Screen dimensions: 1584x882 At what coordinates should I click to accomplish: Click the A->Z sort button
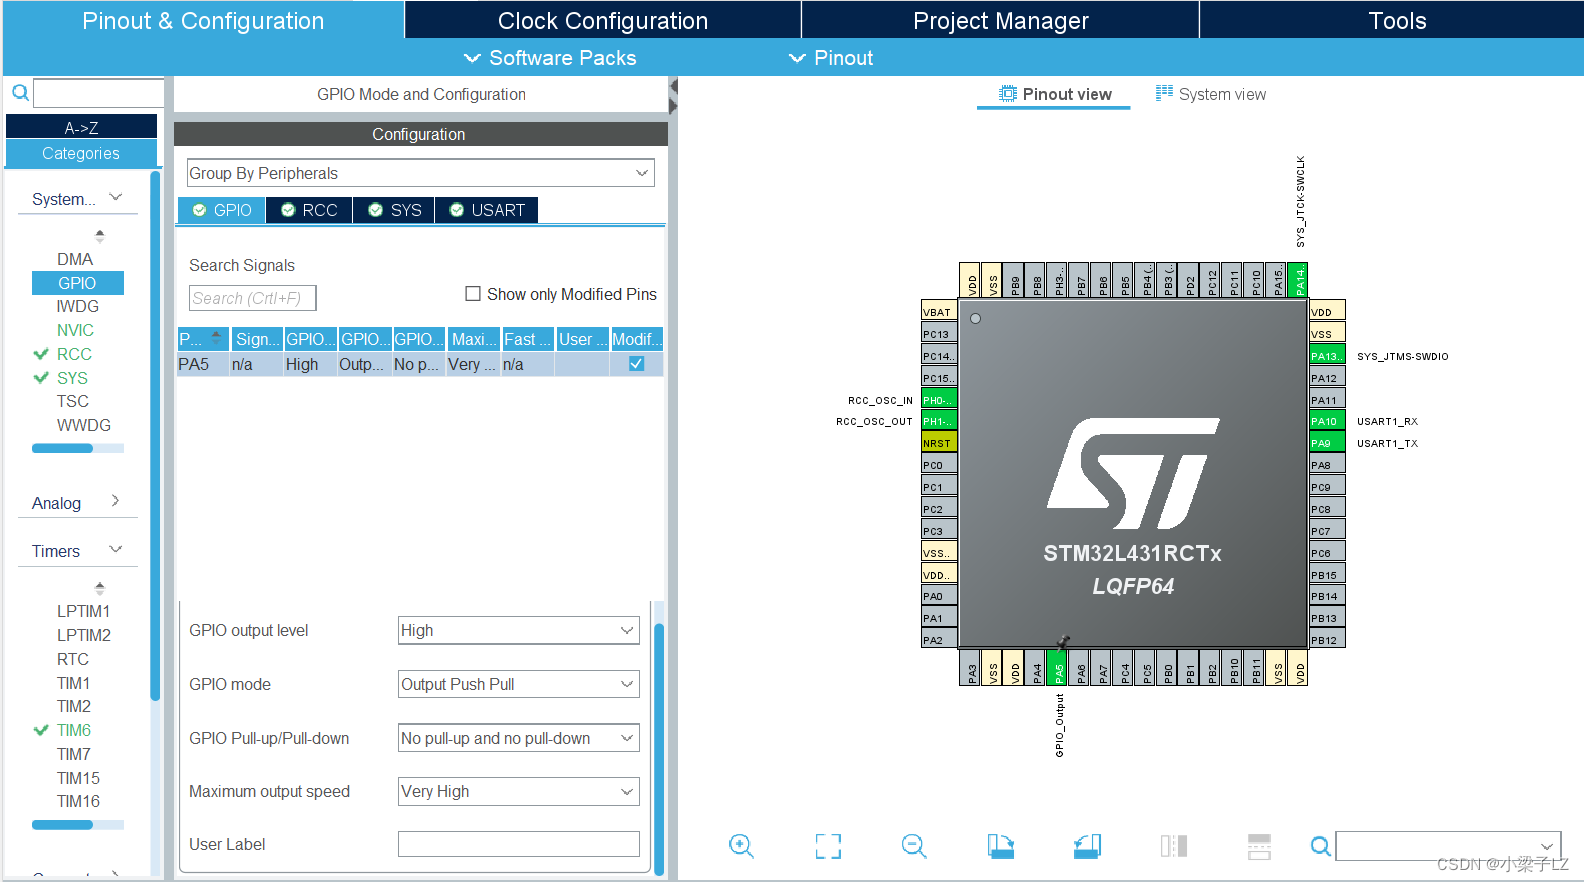tap(81, 127)
